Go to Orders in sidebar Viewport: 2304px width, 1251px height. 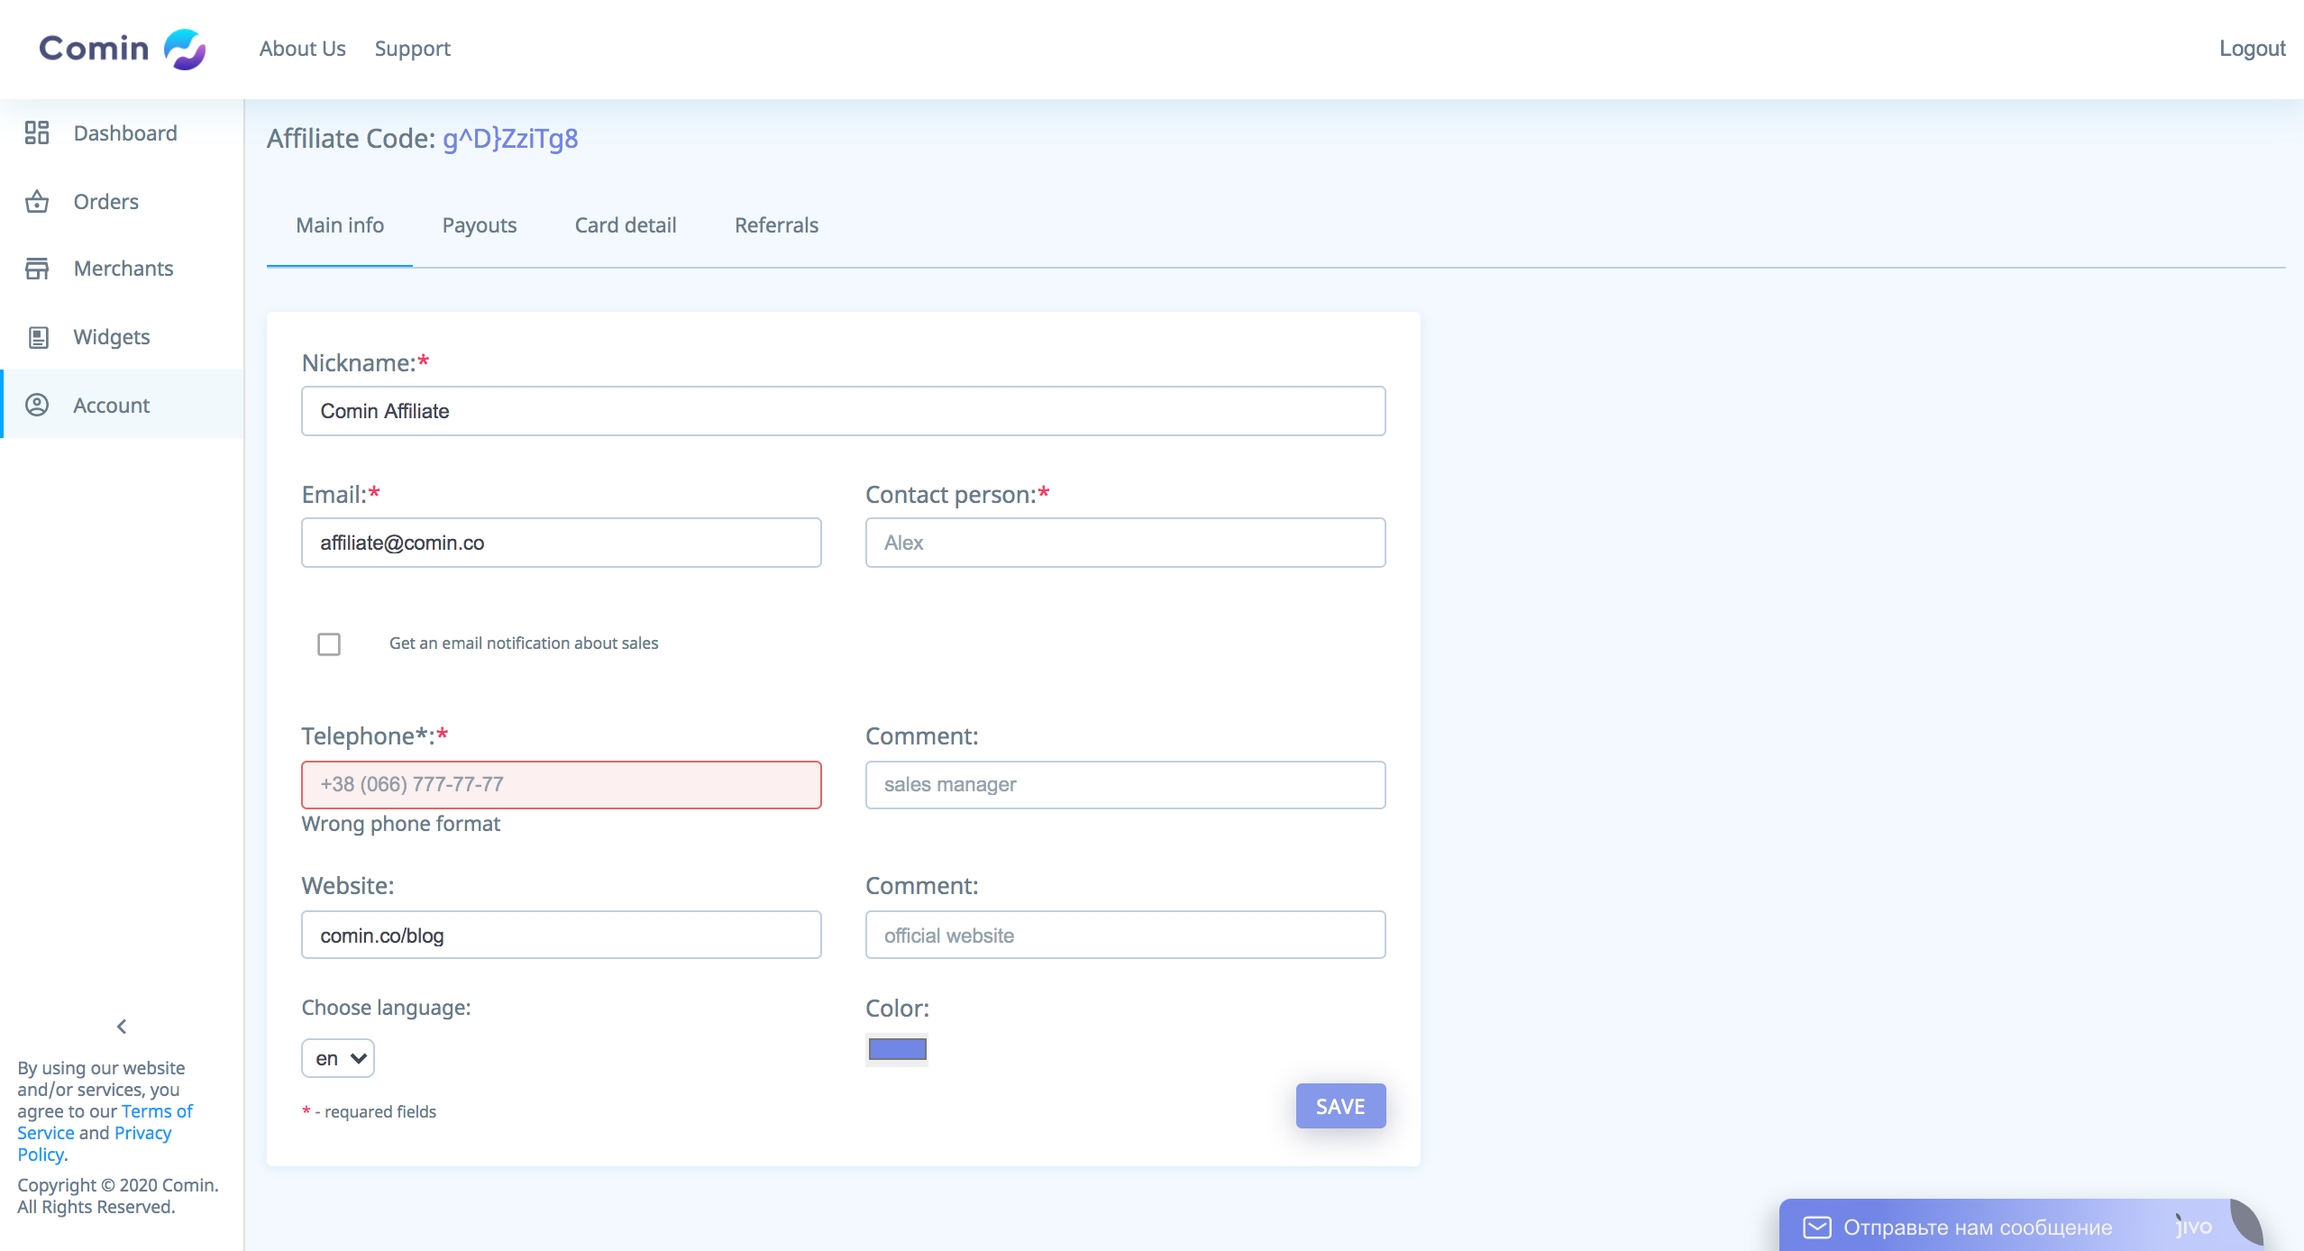click(122, 202)
